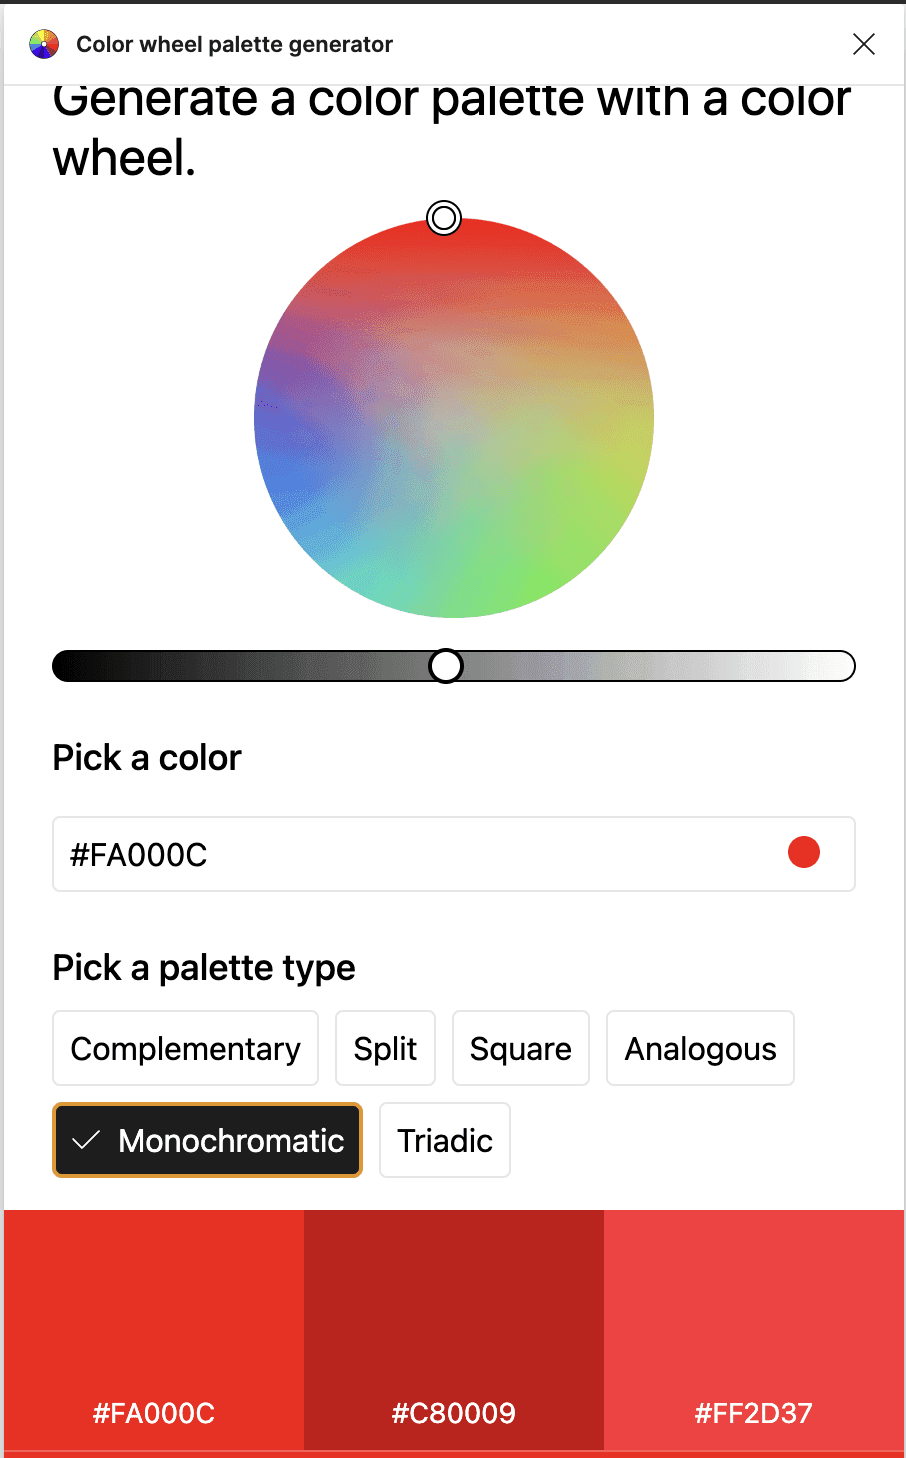Click the red color preview dot
This screenshot has width=906, height=1458.
tap(804, 852)
